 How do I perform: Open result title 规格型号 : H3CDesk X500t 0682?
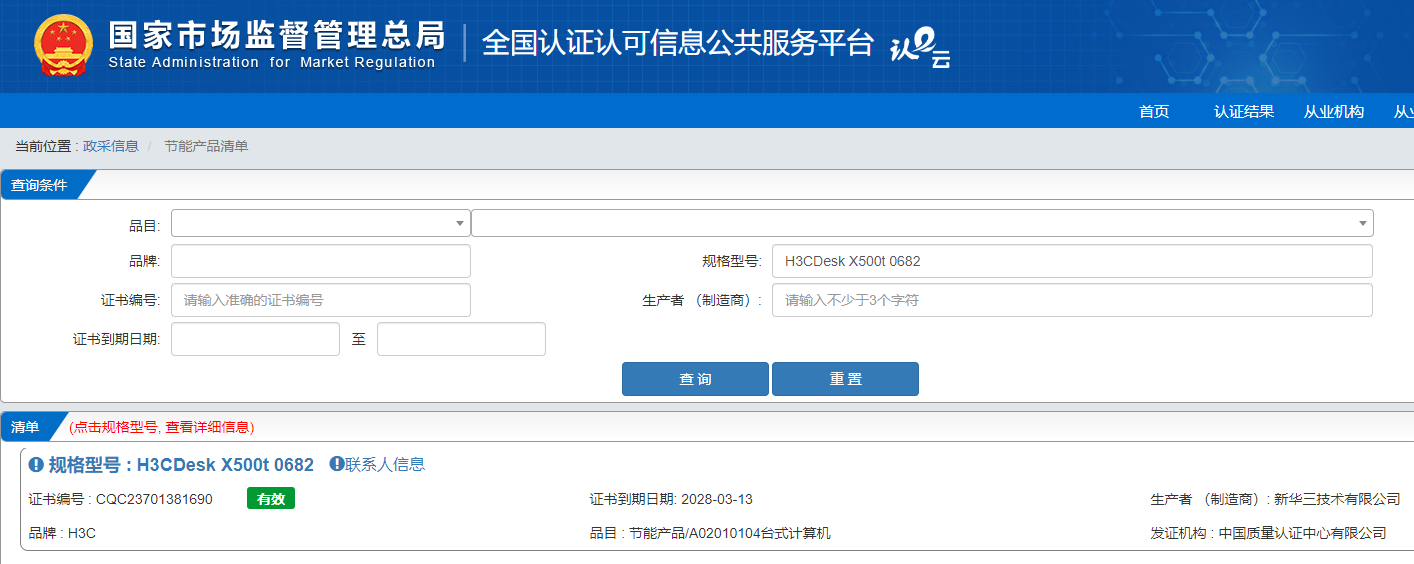point(181,465)
